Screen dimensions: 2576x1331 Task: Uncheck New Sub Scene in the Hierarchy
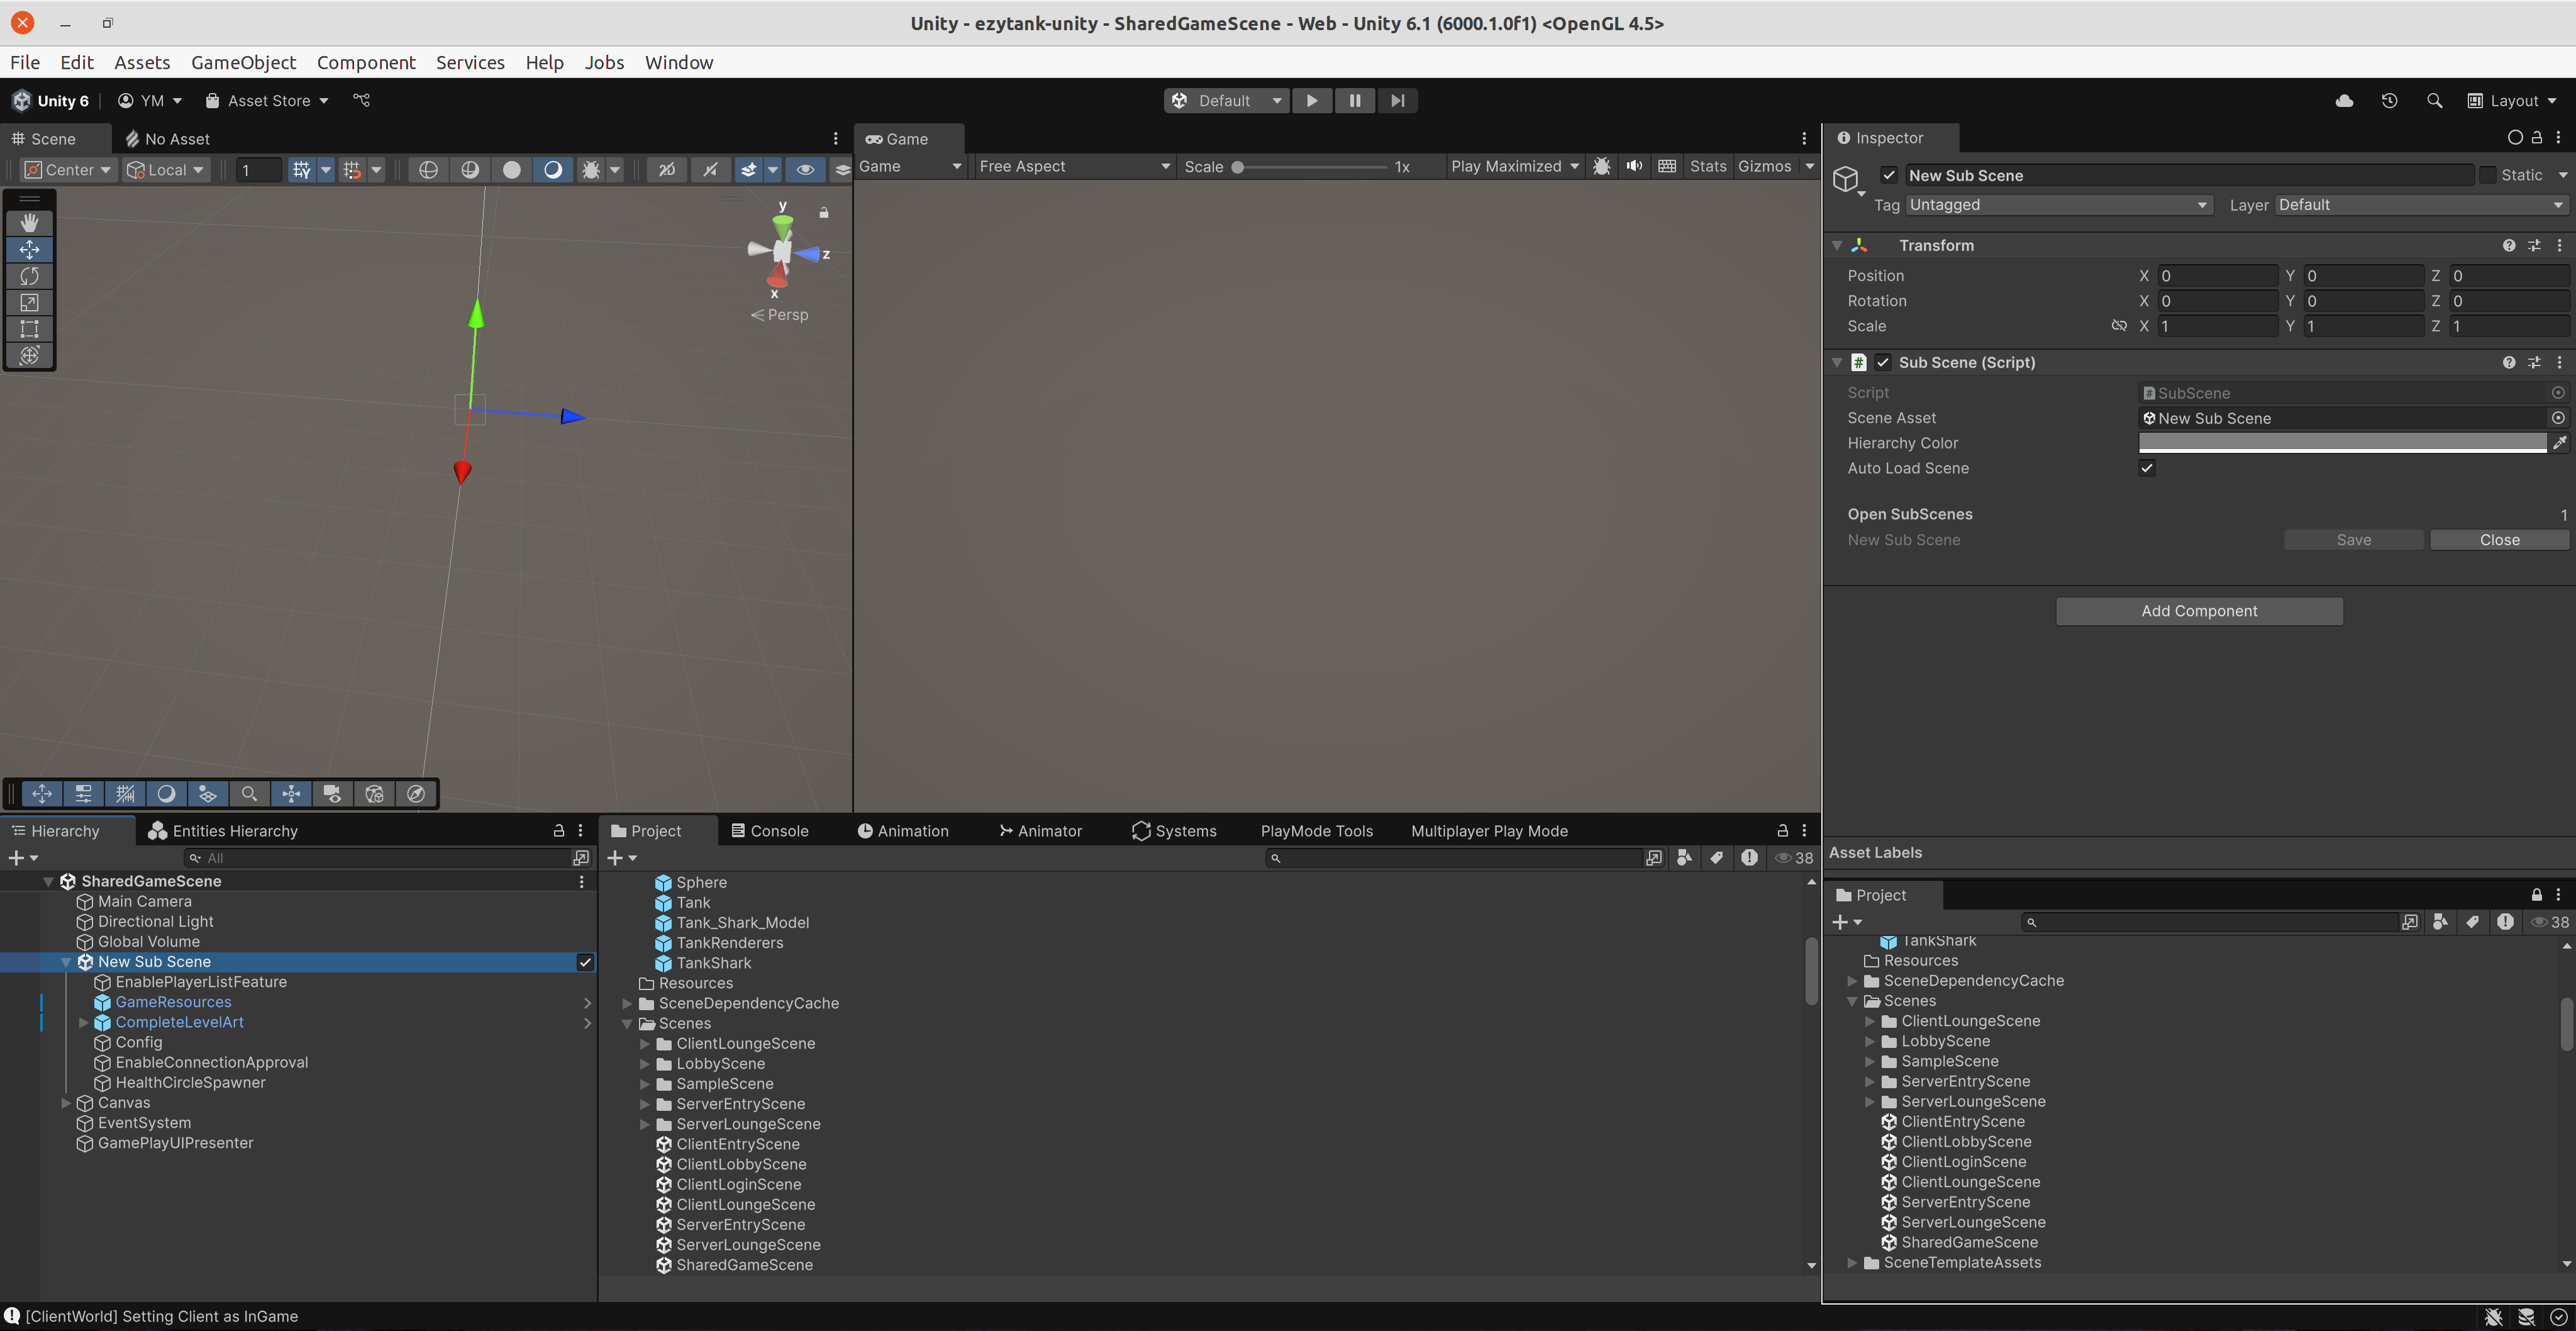586,961
